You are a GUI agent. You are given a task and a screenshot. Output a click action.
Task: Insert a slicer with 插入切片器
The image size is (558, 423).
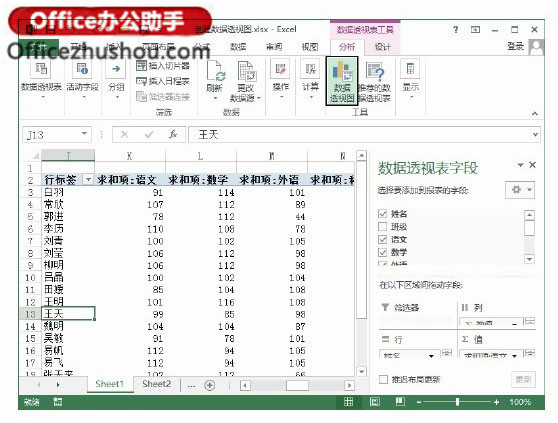163,66
